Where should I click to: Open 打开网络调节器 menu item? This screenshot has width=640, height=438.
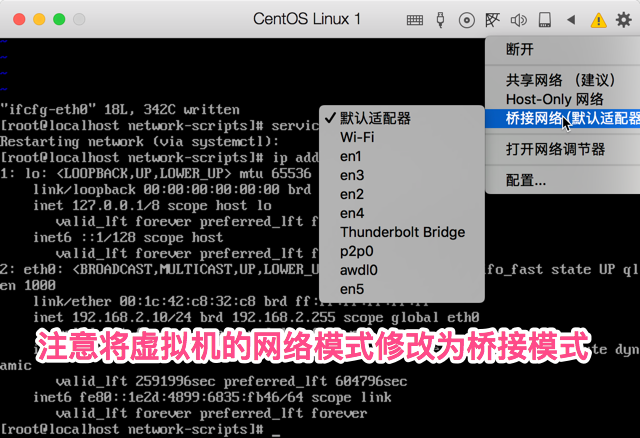tap(562, 149)
